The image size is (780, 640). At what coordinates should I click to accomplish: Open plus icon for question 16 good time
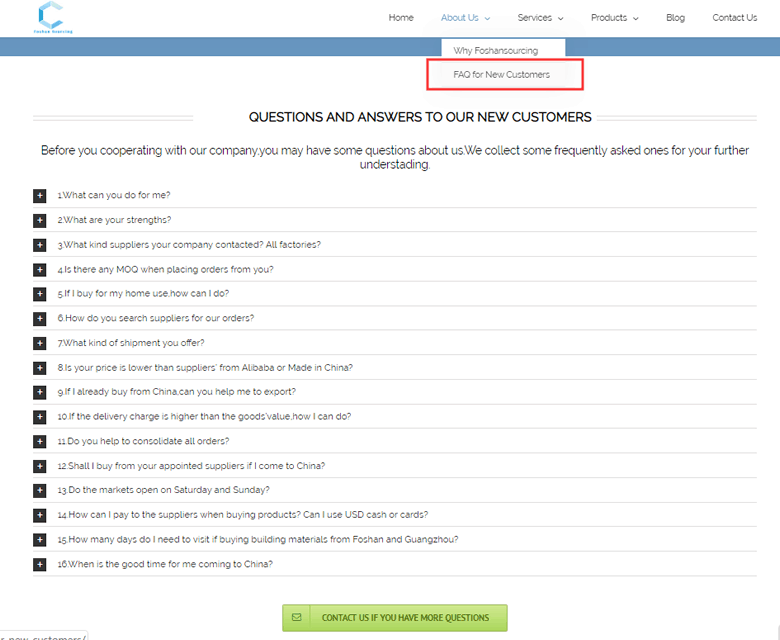[x=40, y=564]
